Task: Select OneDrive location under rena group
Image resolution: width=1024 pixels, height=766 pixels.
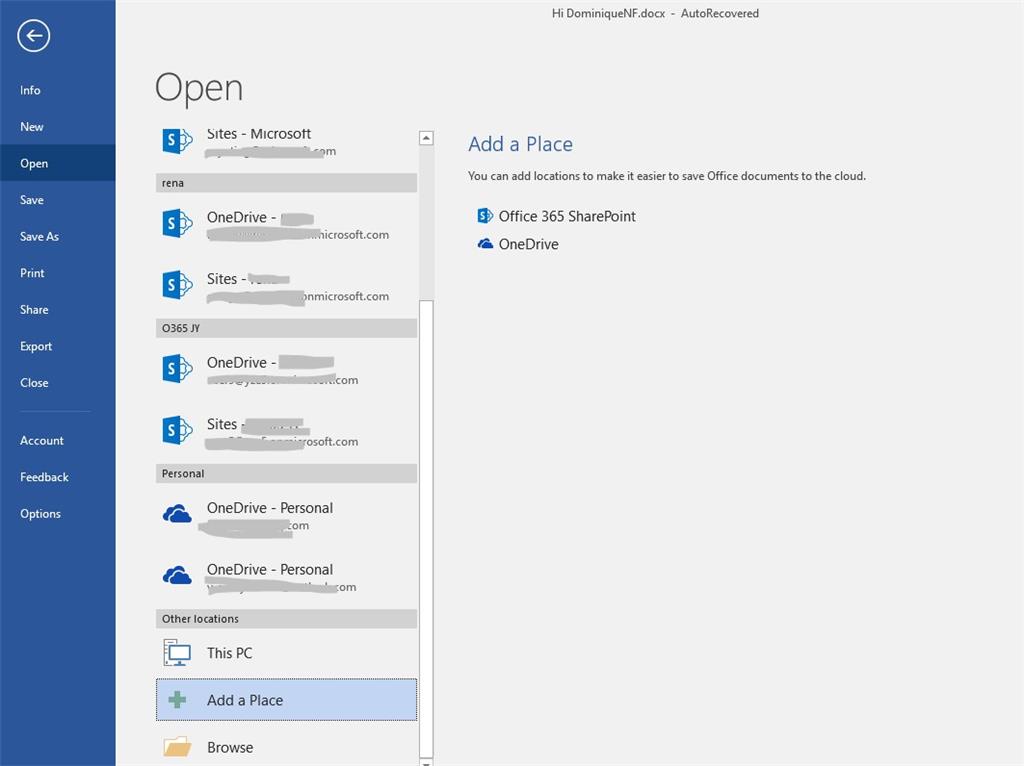Action: click(x=286, y=224)
